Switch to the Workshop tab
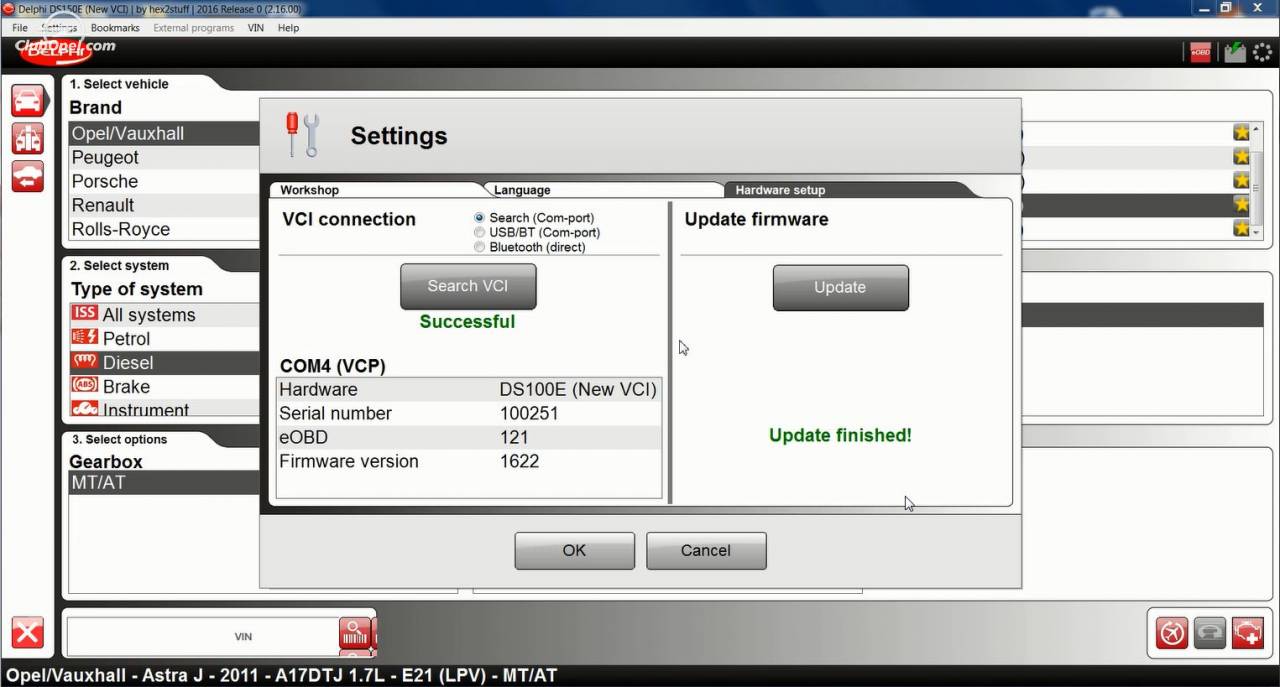The image size is (1280, 687). click(375, 189)
